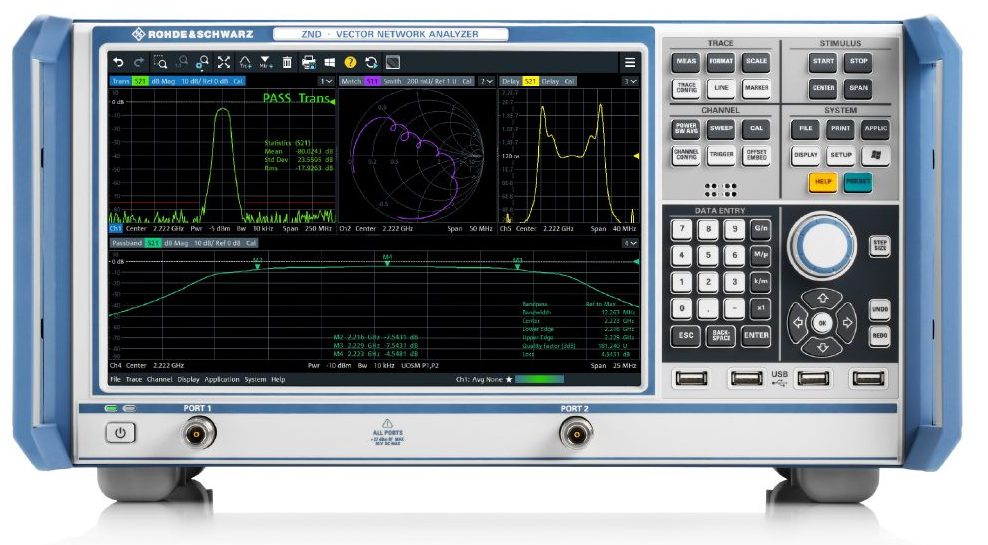
Task: Open the diagram 4 dropdown above Passband trace
Action: [x=631, y=243]
